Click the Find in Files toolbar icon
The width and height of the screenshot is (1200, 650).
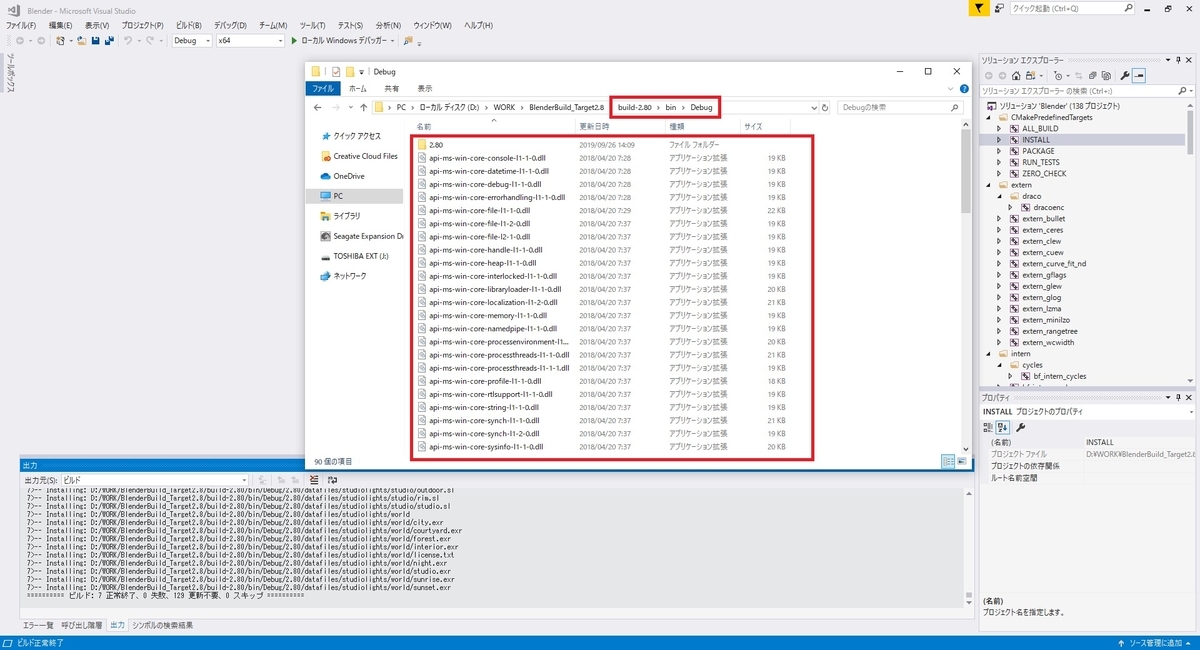click(408, 41)
